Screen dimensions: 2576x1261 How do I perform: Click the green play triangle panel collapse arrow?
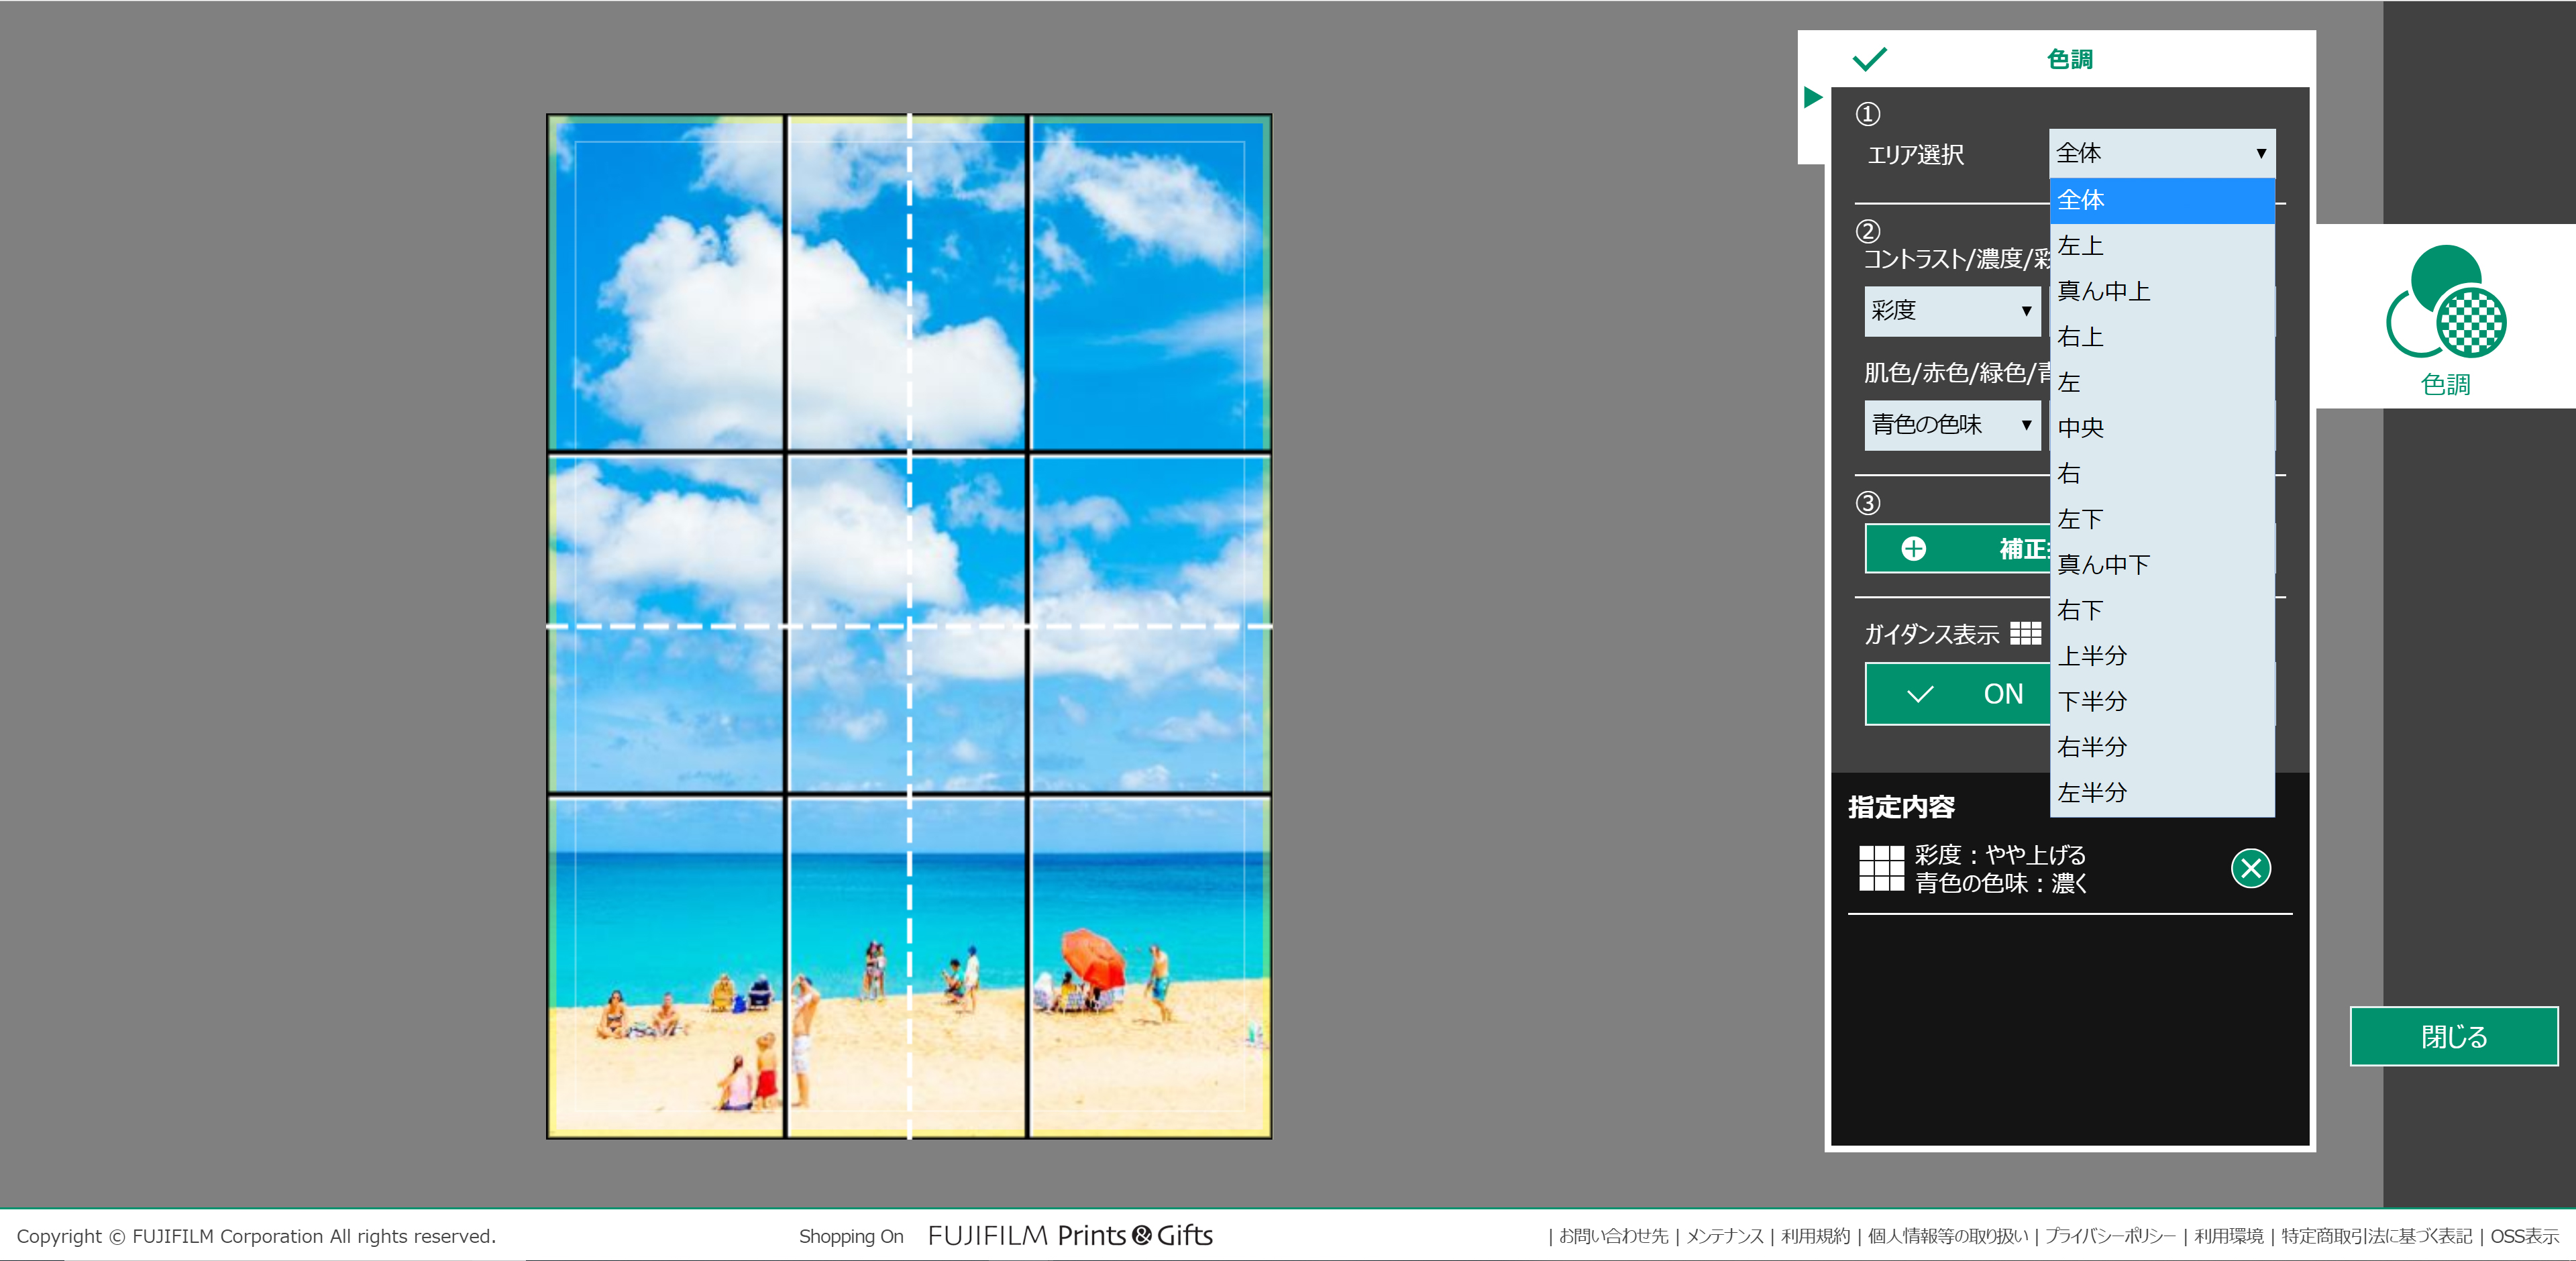pos(1812,97)
